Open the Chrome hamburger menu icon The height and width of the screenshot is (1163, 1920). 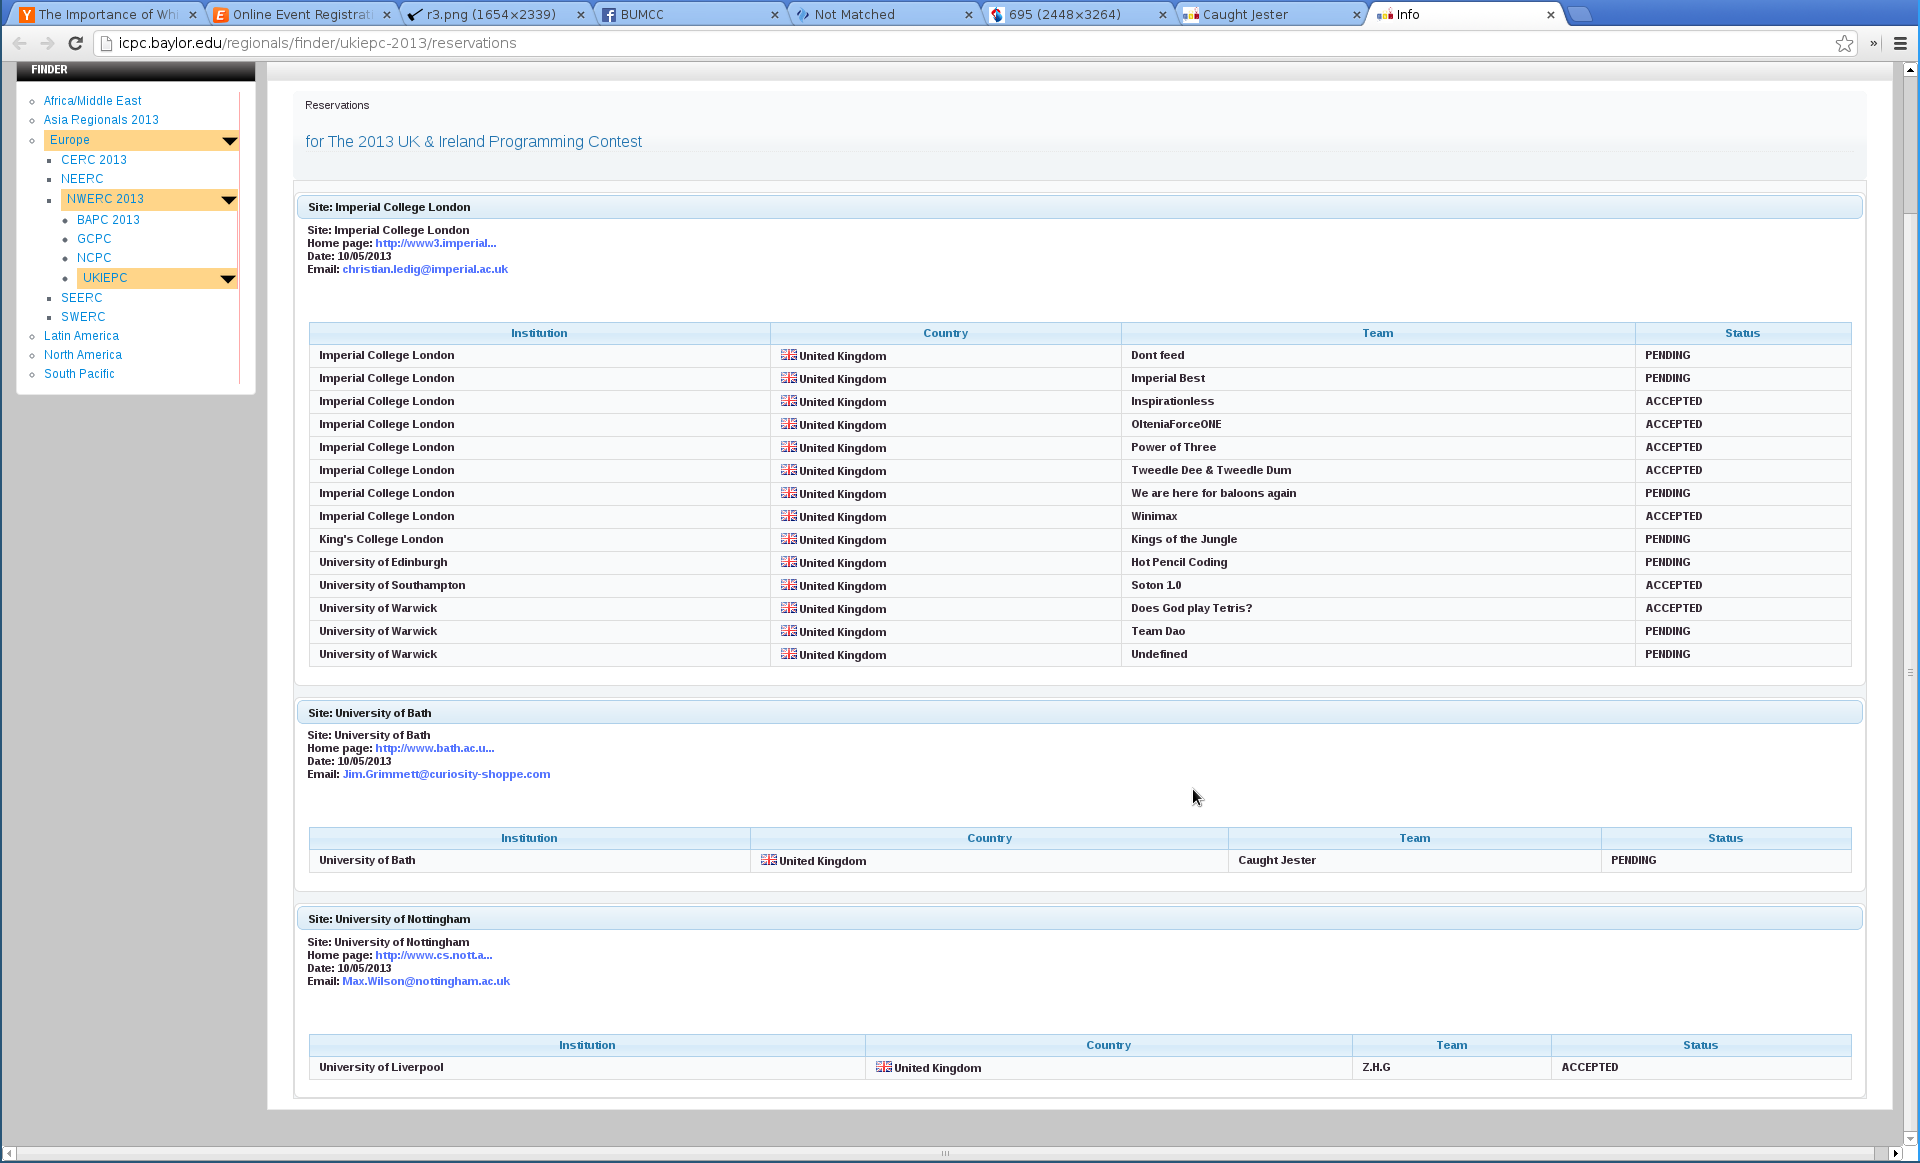[x=1900, y=43]
